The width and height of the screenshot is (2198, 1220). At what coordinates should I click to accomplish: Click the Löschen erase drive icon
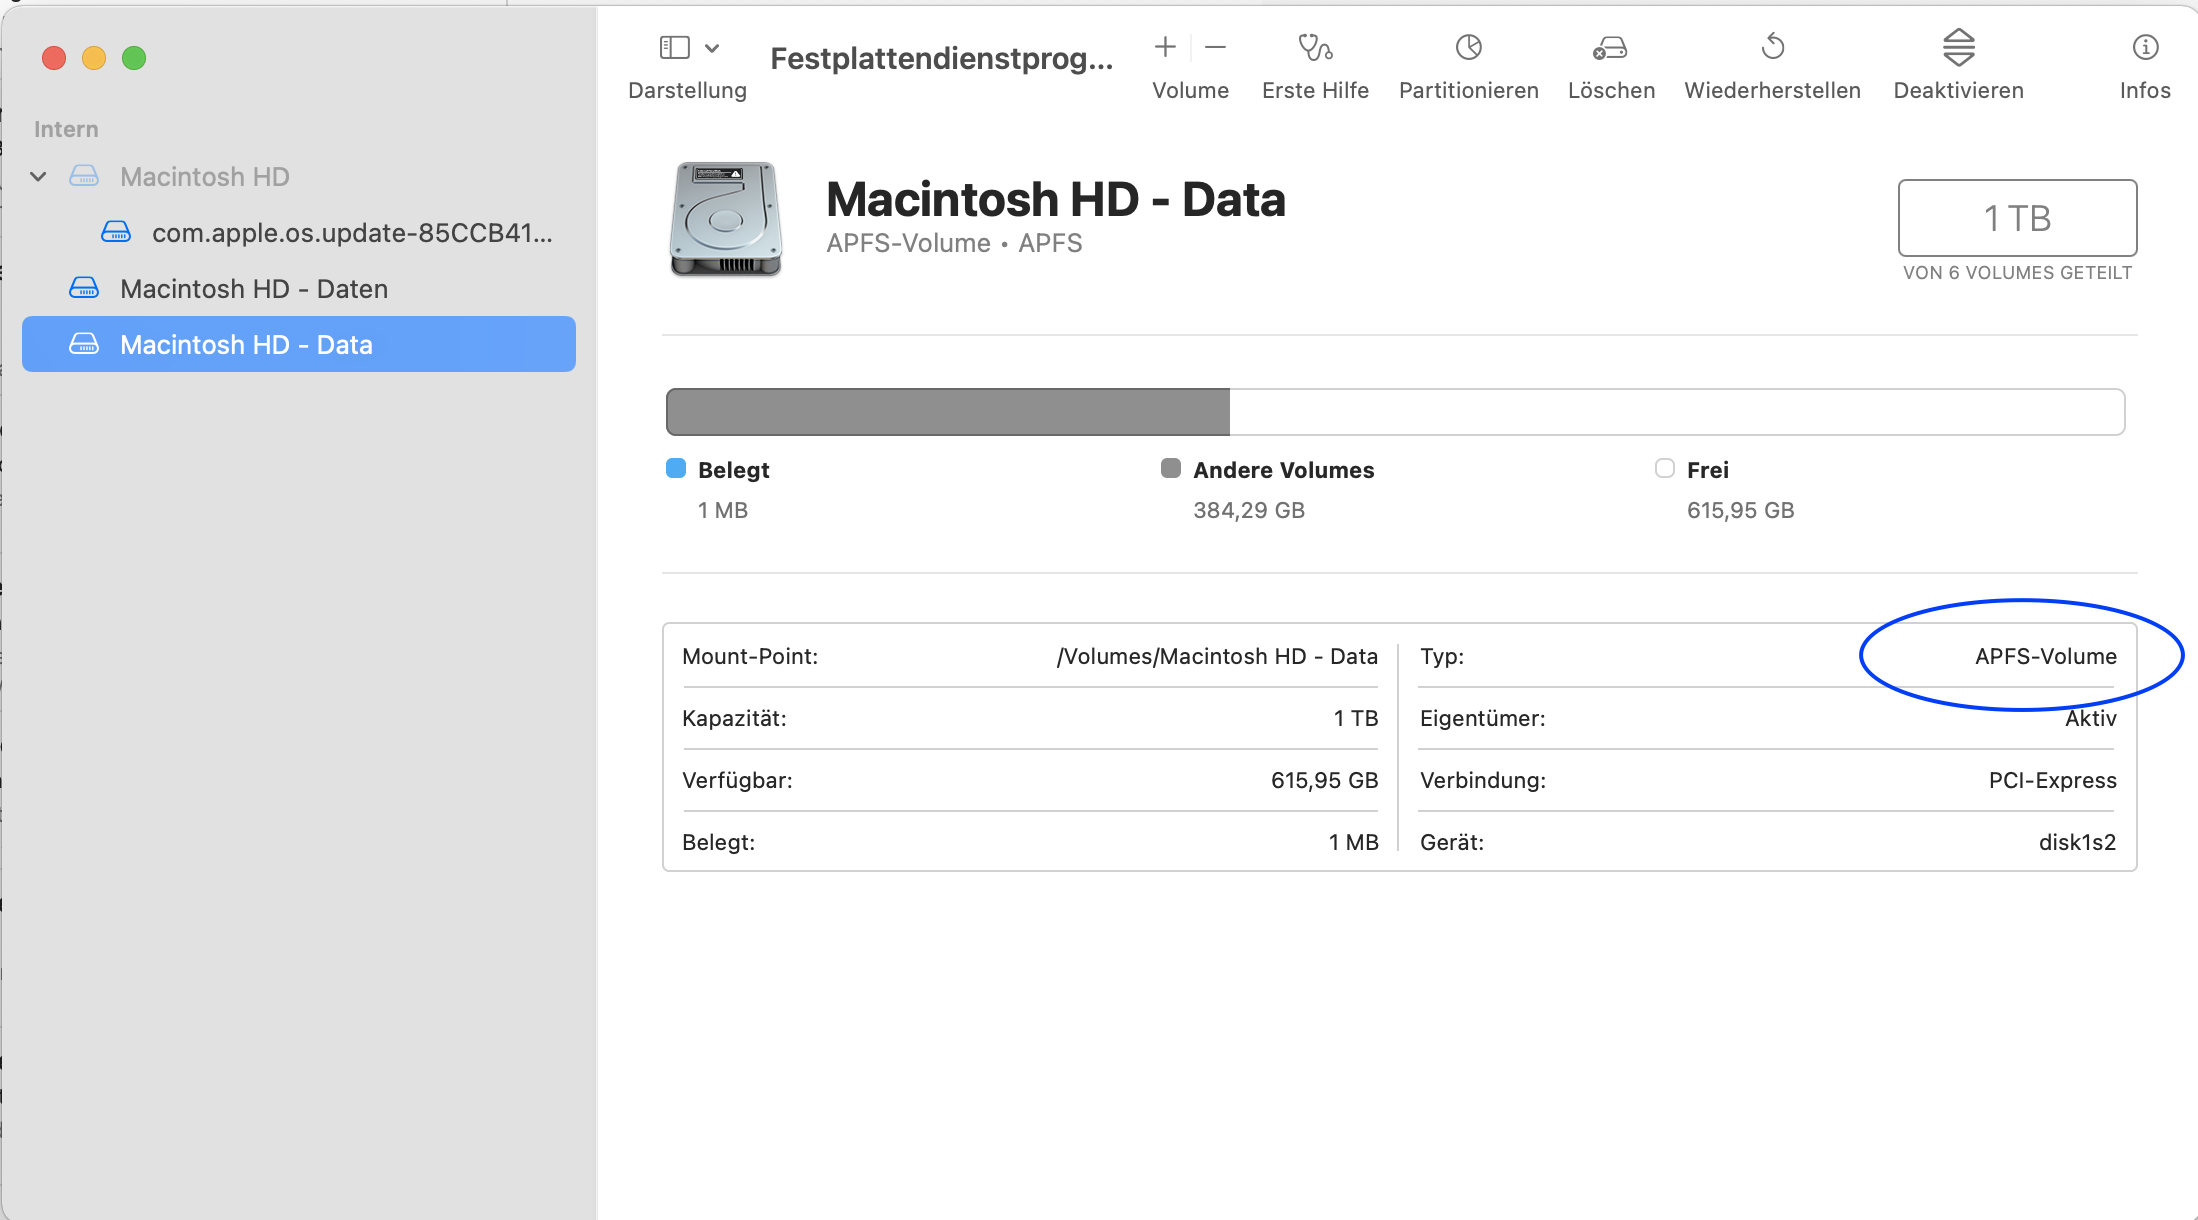[1610, 47]
